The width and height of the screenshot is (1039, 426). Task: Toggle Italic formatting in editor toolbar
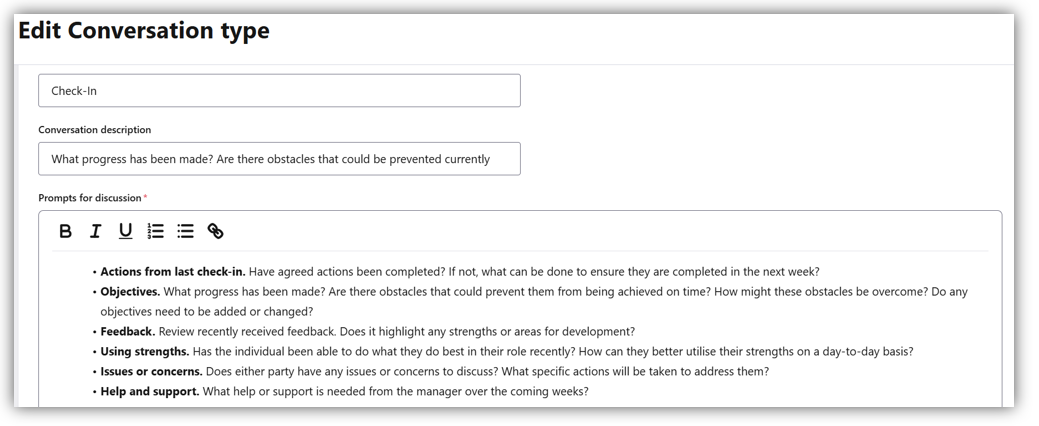pyautogui.click(x=95, y=231)
